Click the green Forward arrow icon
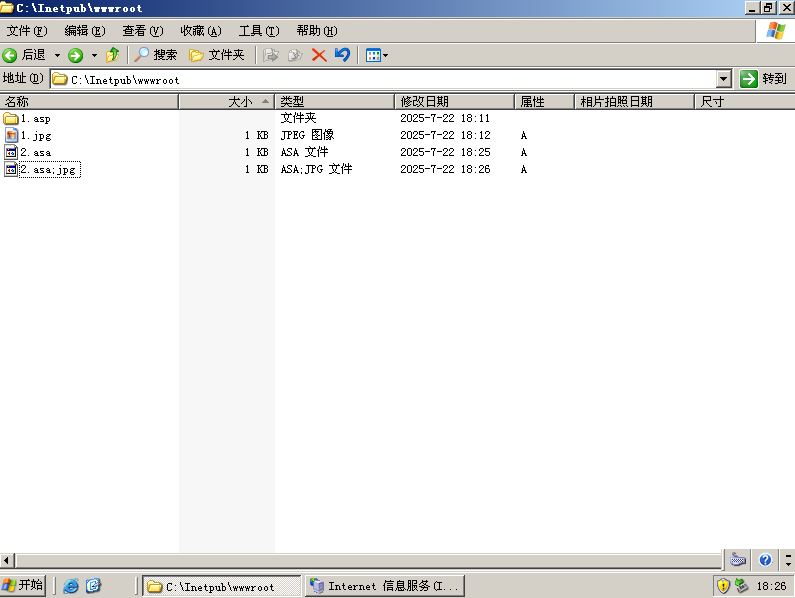 76,55
